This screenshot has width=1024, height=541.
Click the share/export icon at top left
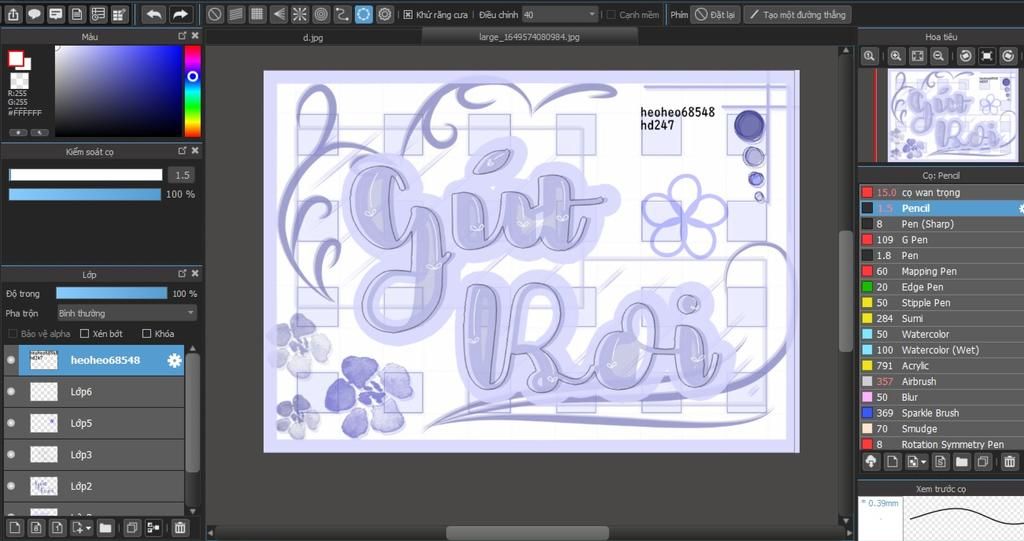pos(13,14)
